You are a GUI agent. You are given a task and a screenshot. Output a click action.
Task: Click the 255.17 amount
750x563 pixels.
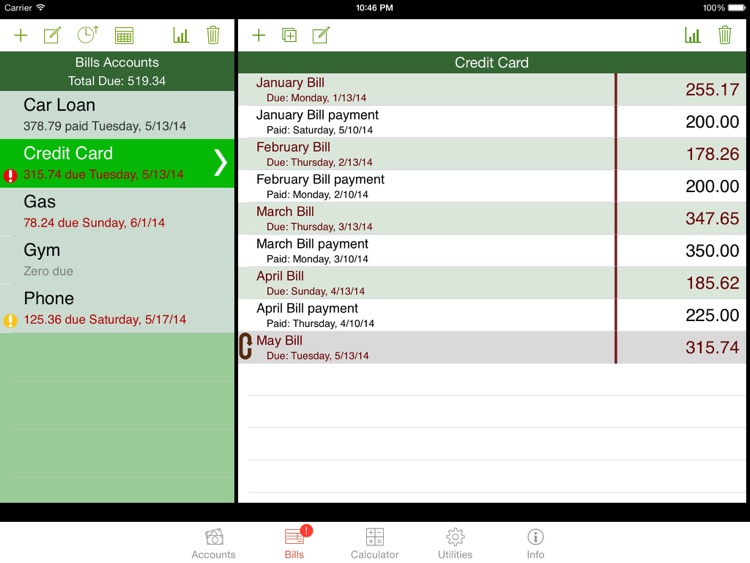(x=712, y=89)
